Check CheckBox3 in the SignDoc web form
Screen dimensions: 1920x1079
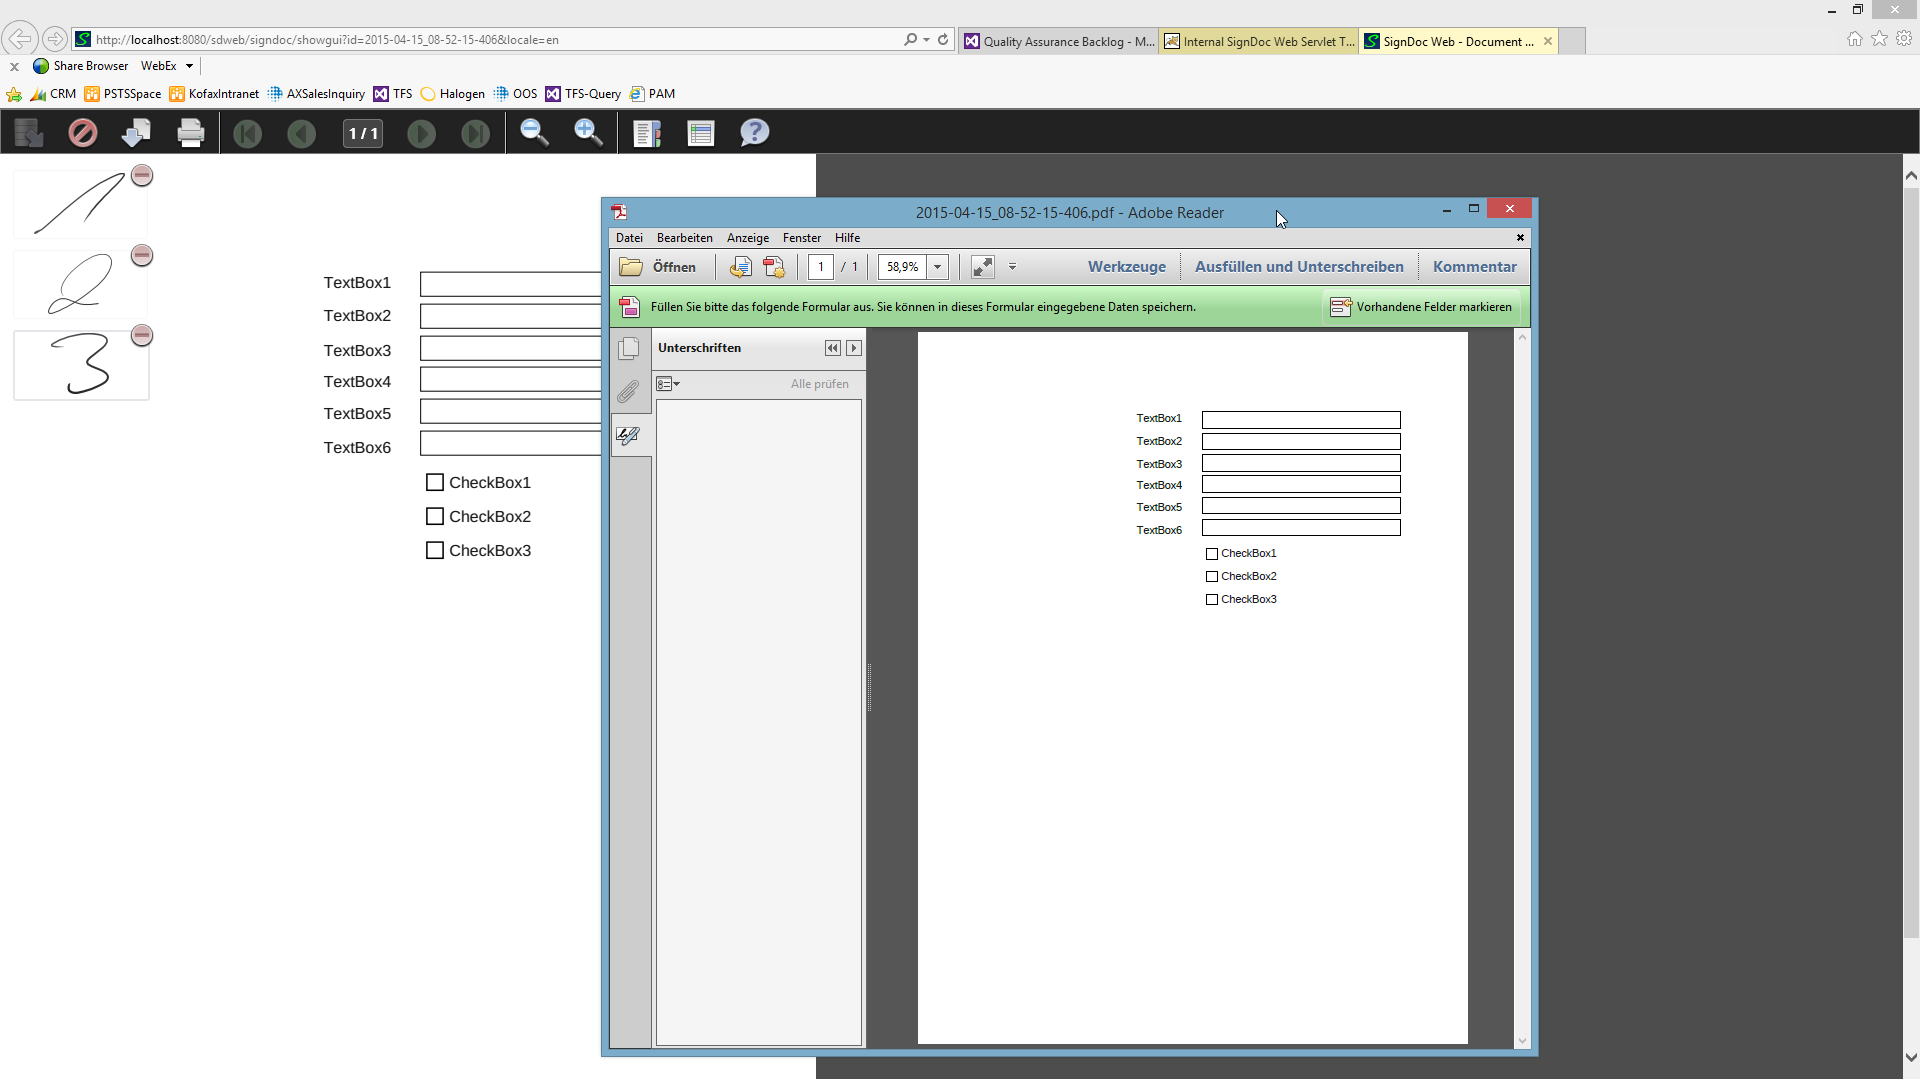click(435, 551)
